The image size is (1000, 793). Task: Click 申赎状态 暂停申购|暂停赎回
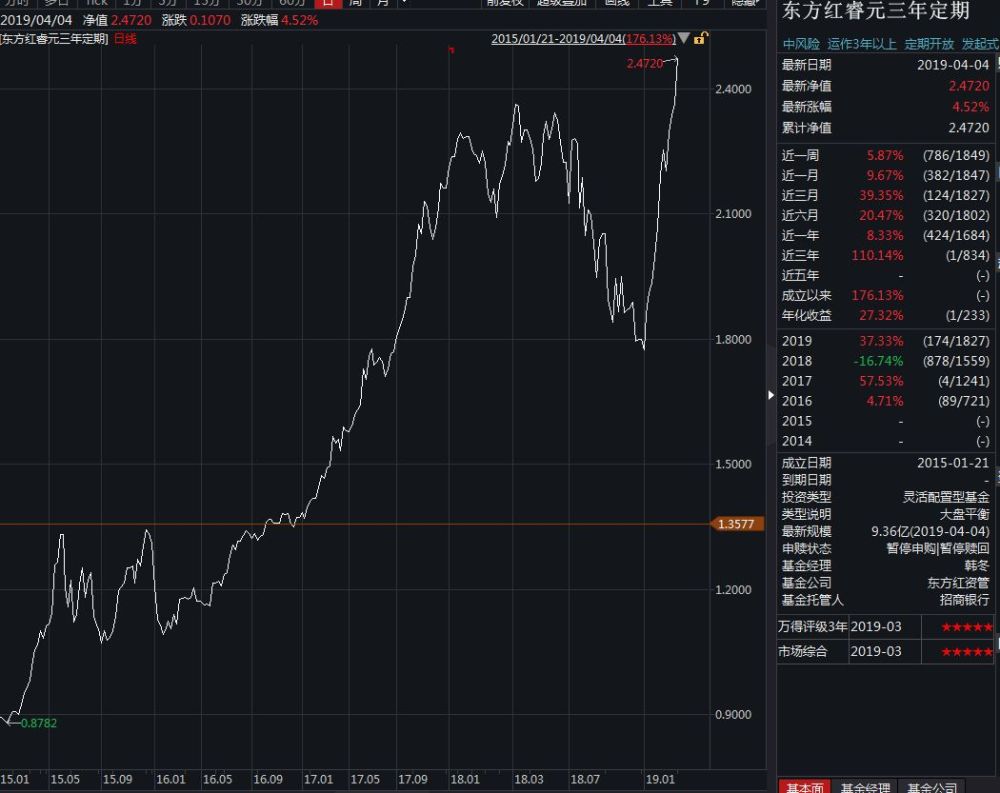938,549
